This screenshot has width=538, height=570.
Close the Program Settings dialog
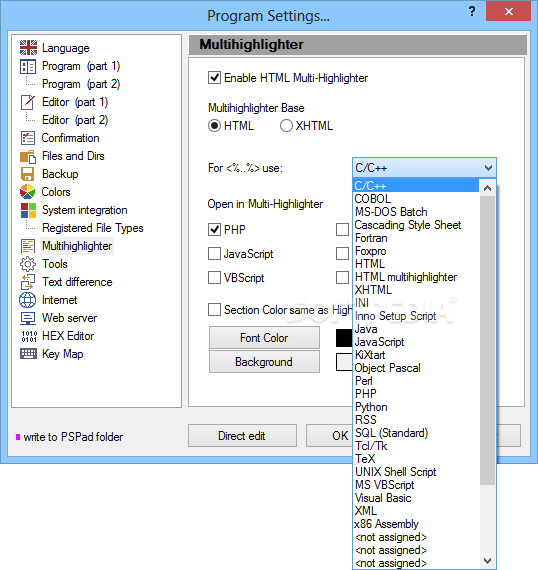pos(509,11)
